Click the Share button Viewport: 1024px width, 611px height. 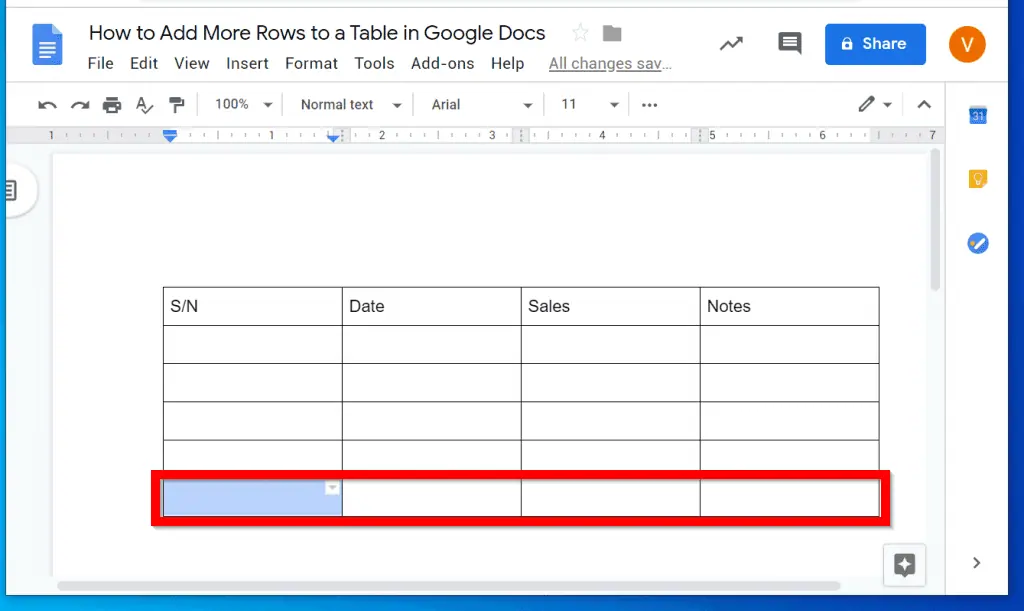pyautogui.click(x=875, y=43)
